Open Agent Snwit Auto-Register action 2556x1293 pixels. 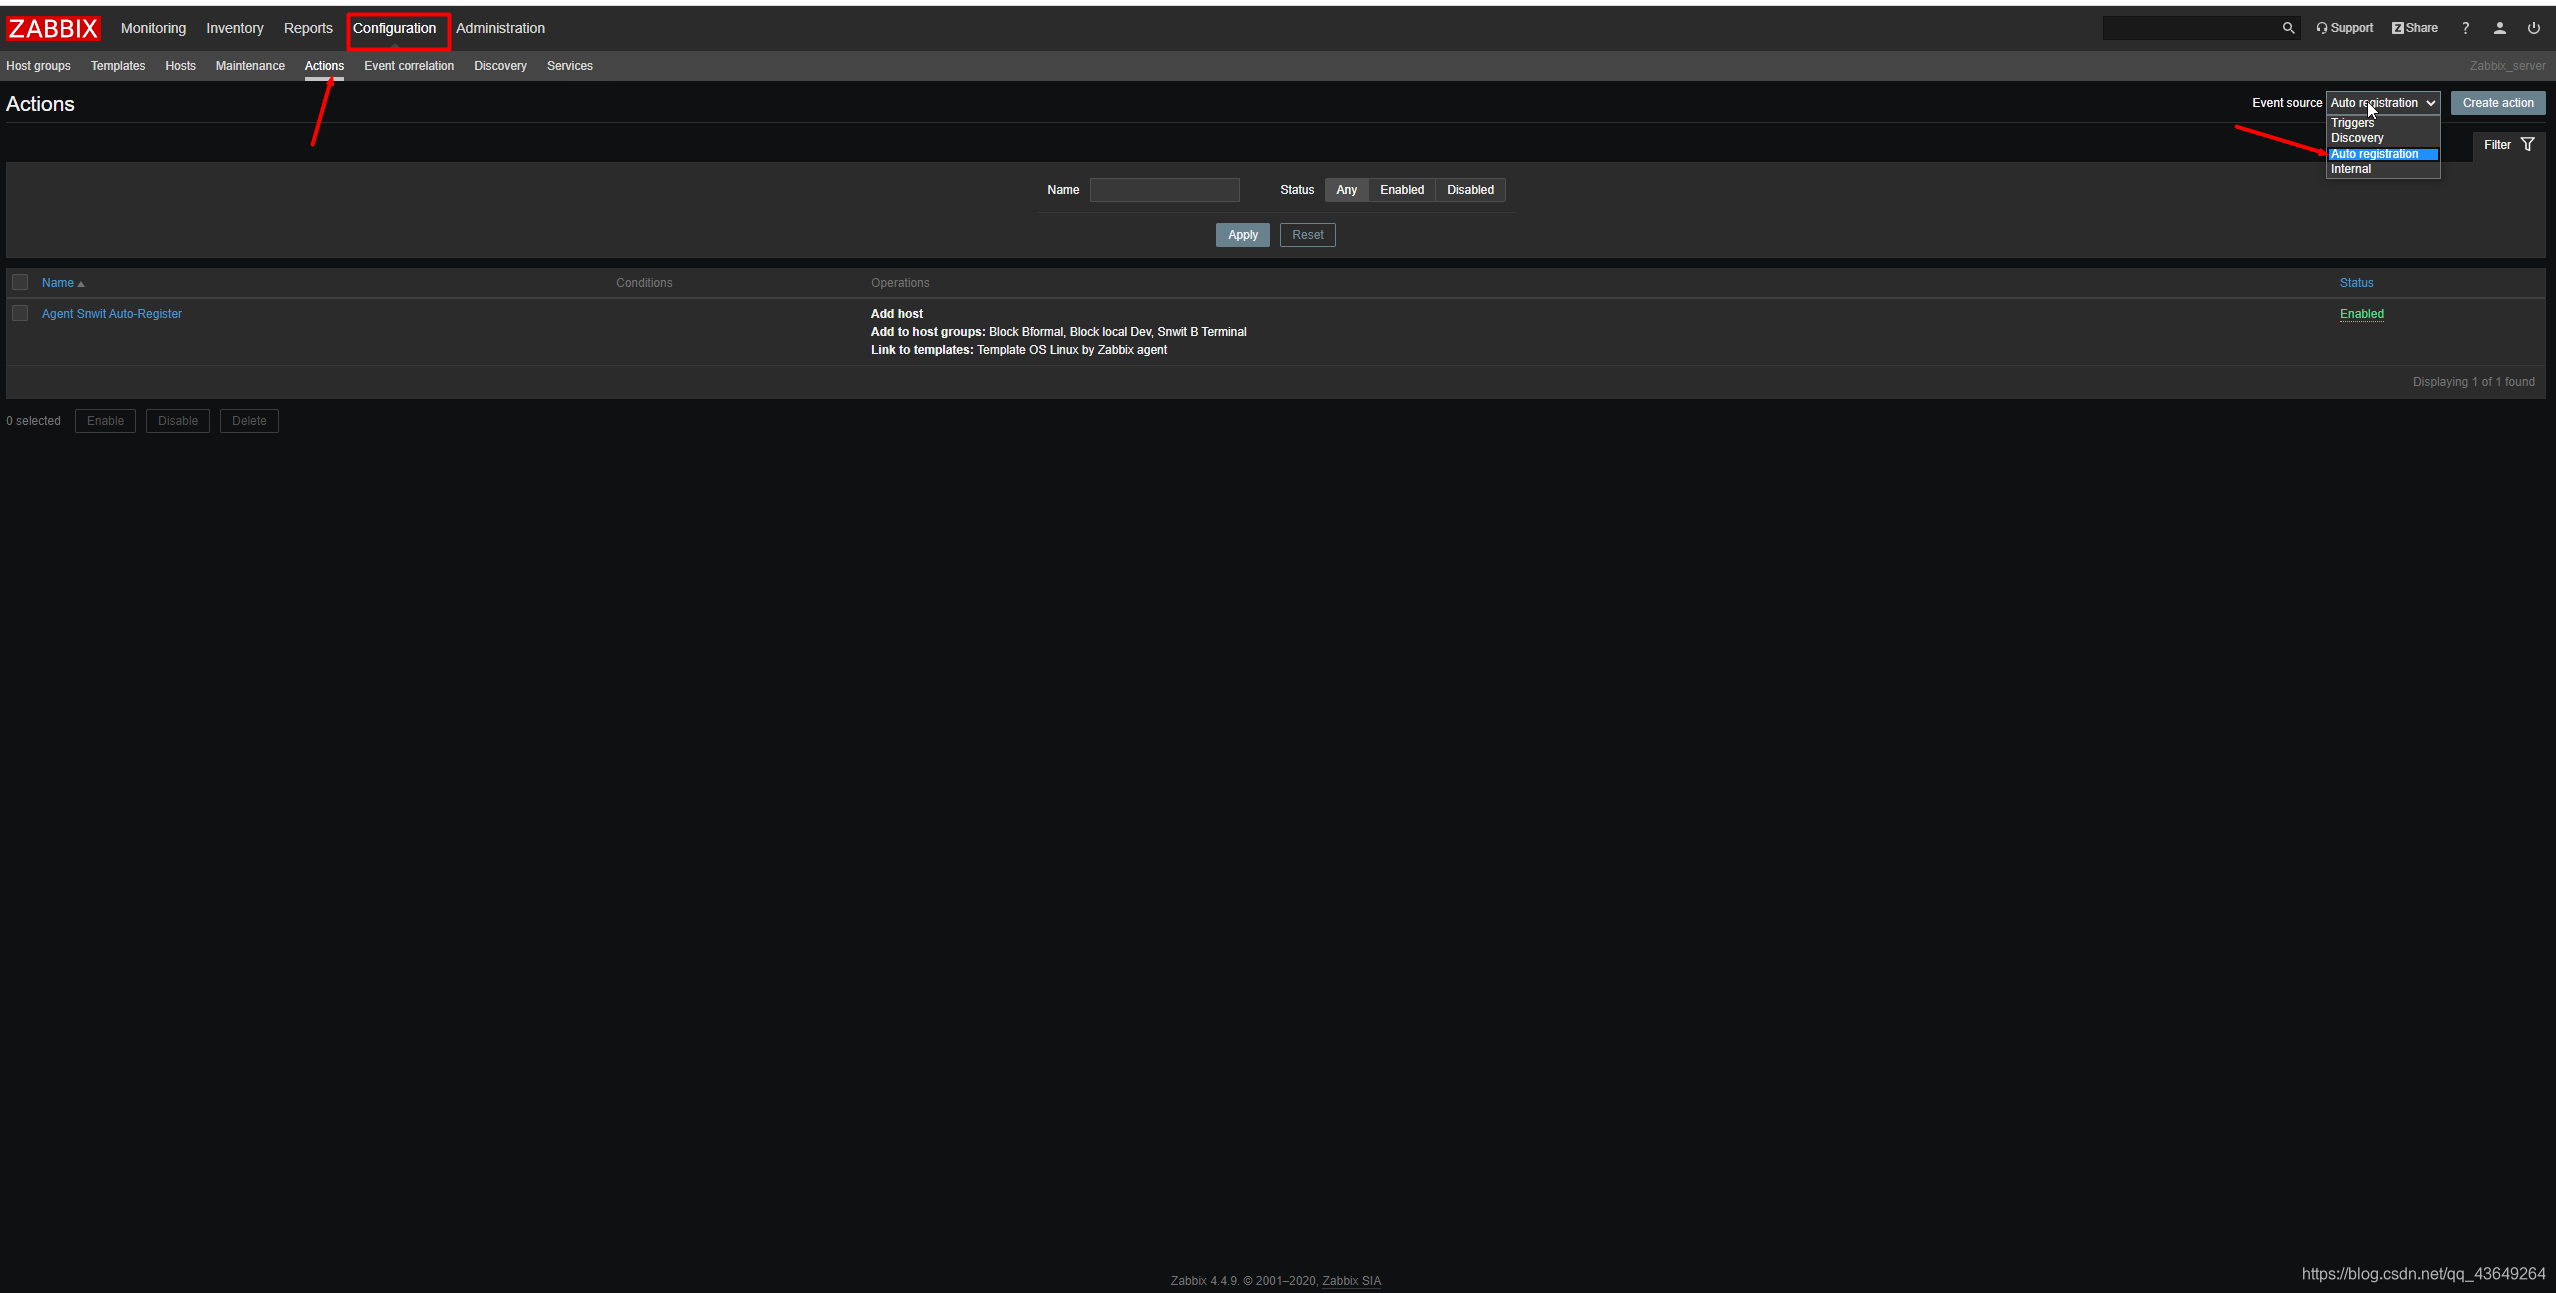(x=112, y=314)
